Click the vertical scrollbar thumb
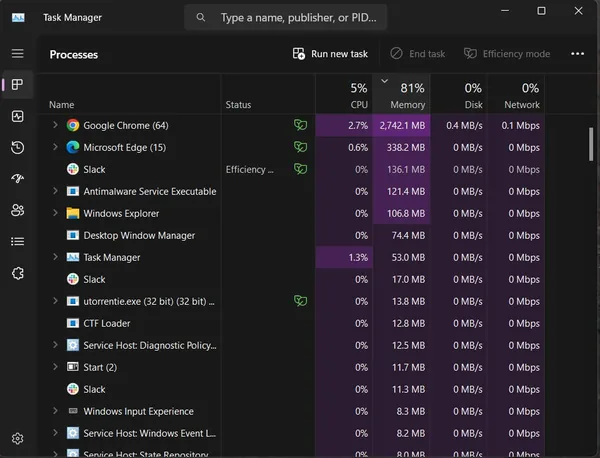Viewport: 600px width, 458px height. click(x=591, y=144)
